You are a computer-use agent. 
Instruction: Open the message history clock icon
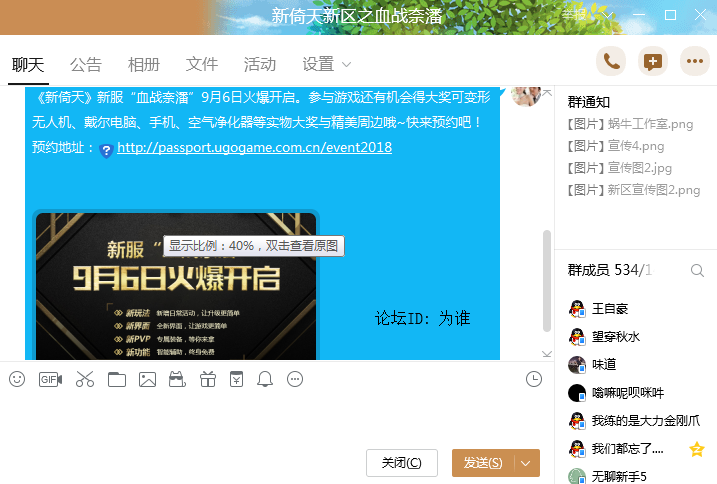[534, 378]
